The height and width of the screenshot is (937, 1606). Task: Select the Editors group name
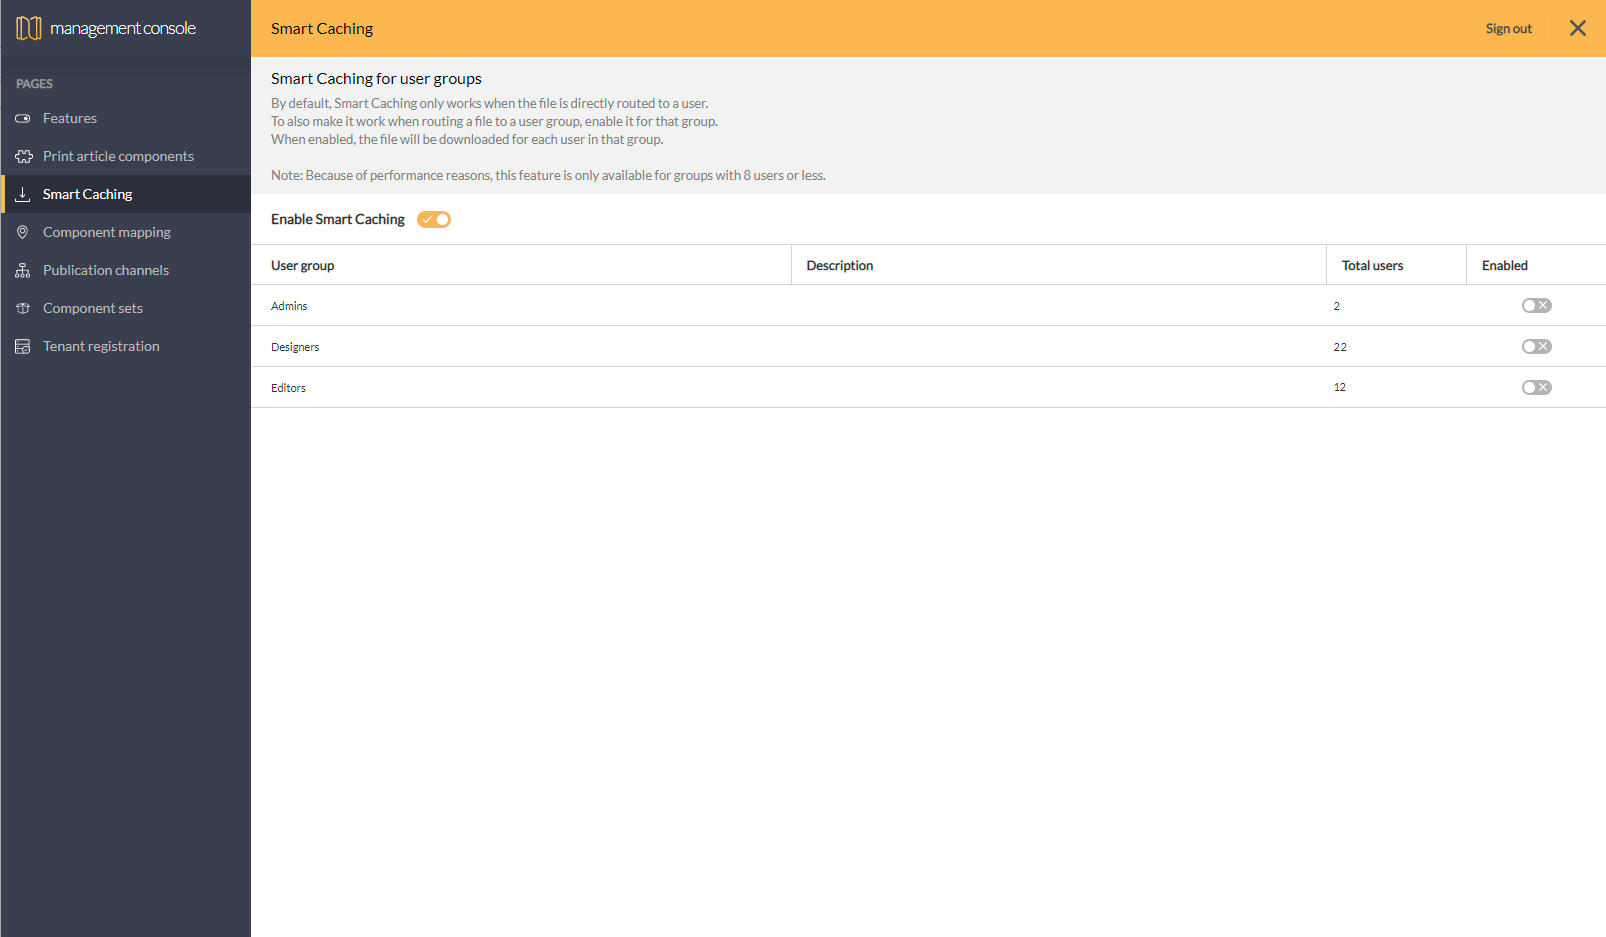288,388
